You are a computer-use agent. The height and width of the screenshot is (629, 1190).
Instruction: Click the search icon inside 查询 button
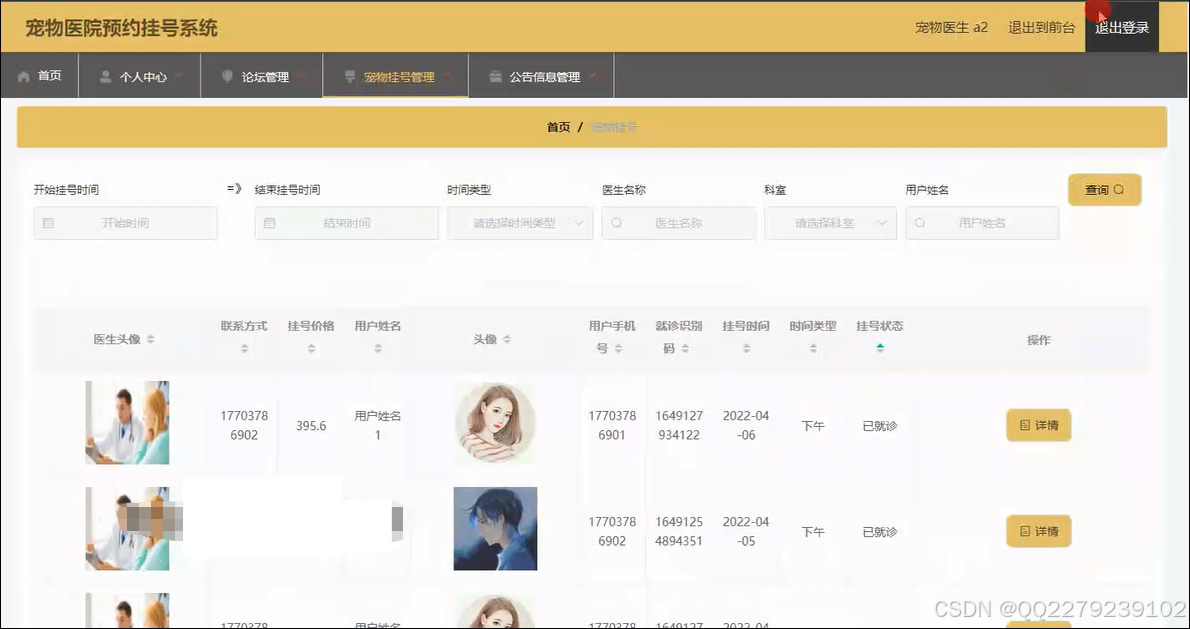[x=1121, y=189]
